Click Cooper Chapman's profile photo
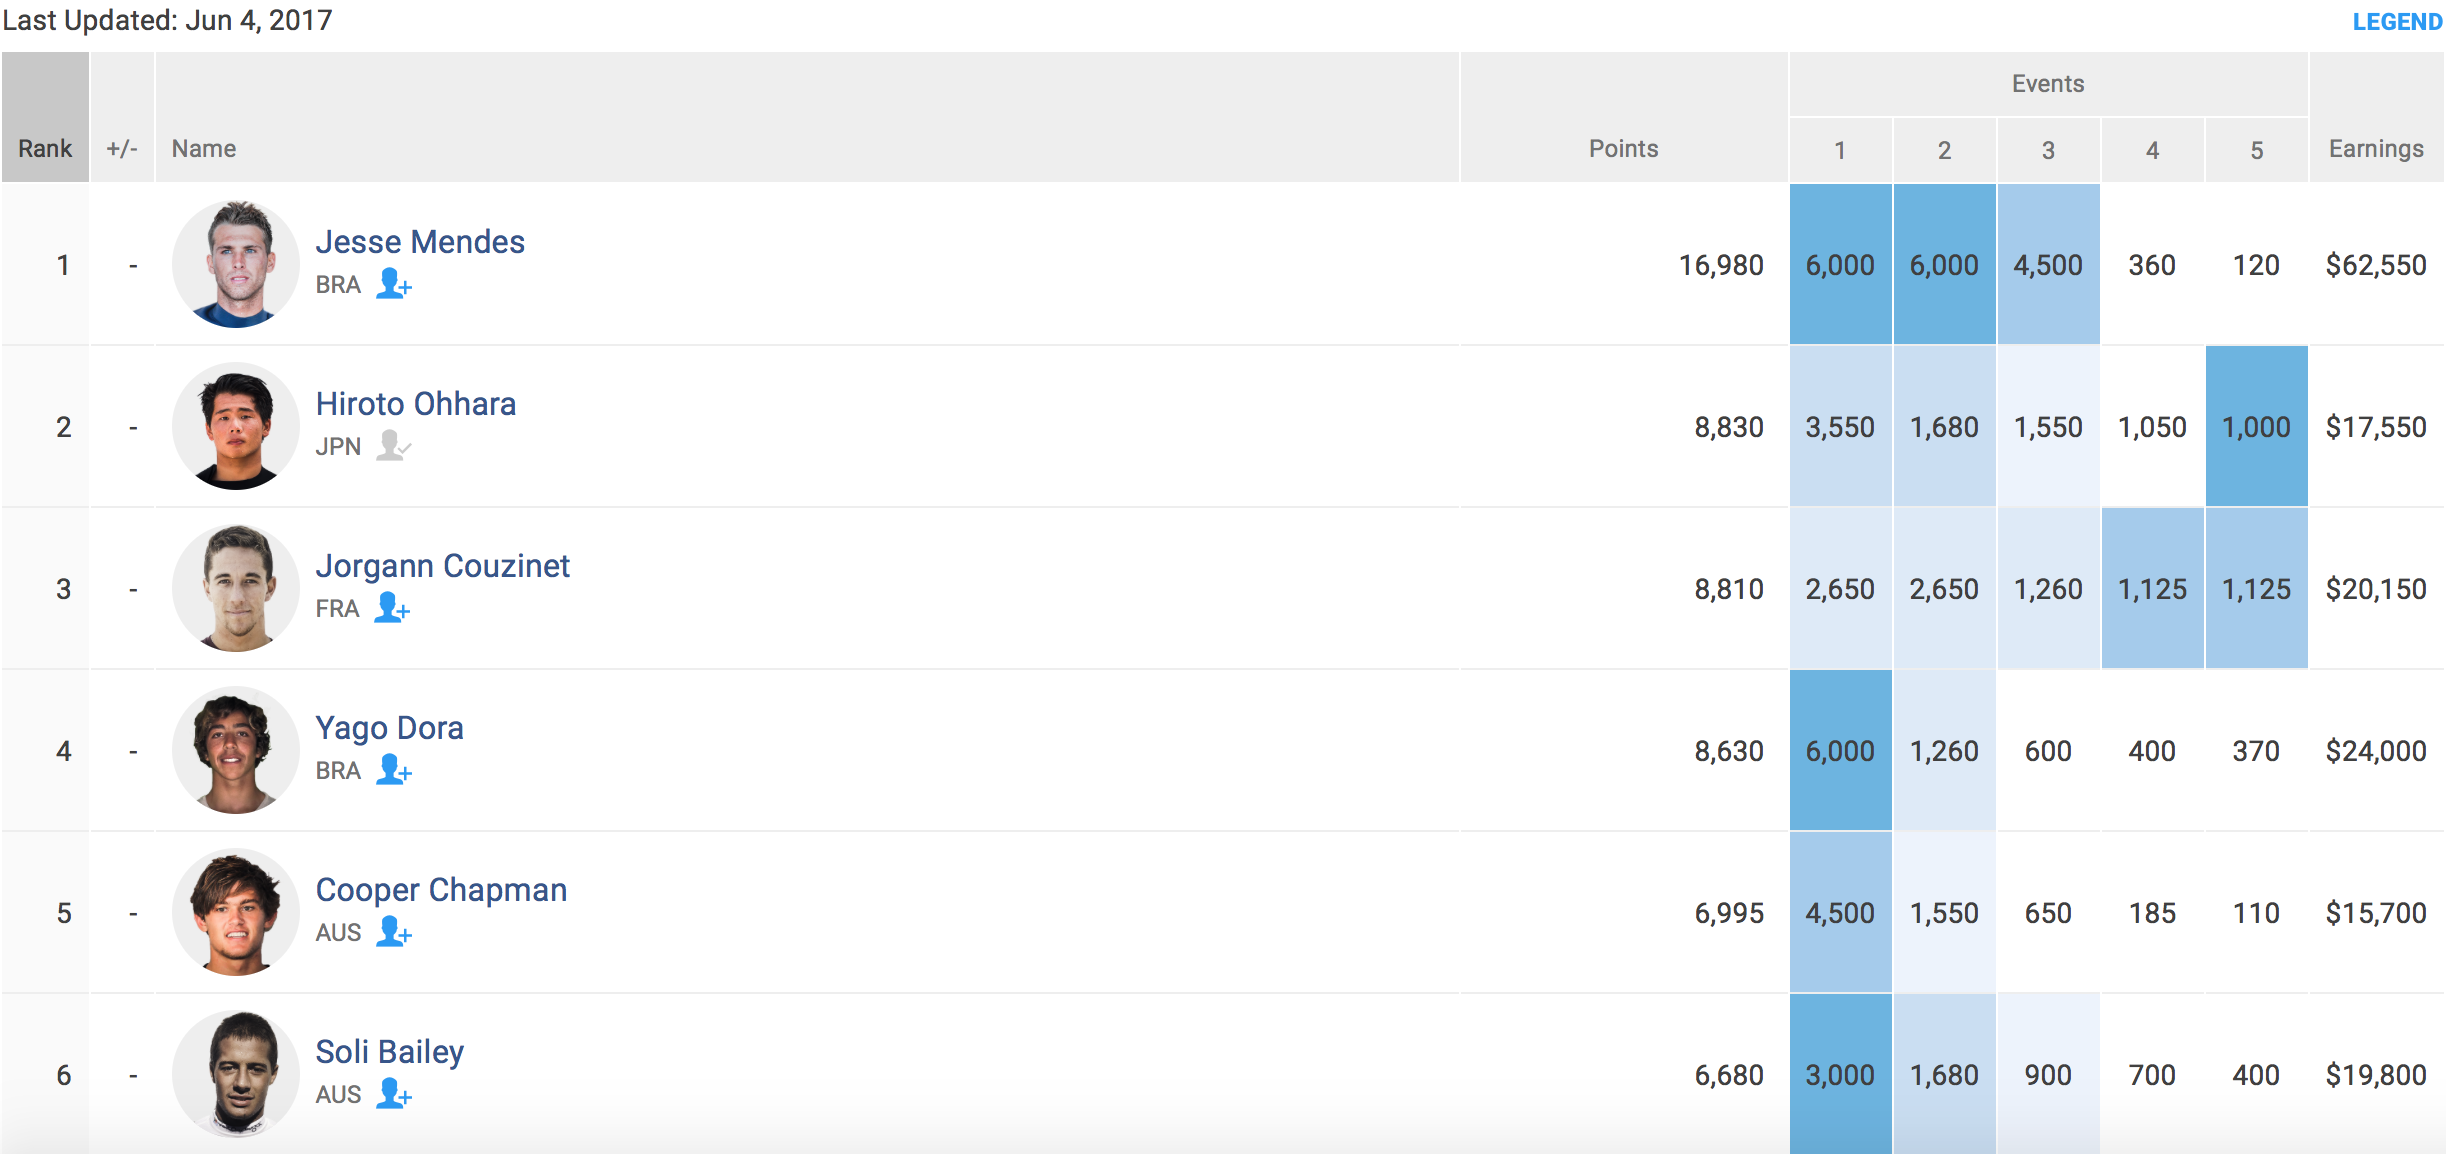This screenshot has width=2446, height=1154. (x=236, y=912)
